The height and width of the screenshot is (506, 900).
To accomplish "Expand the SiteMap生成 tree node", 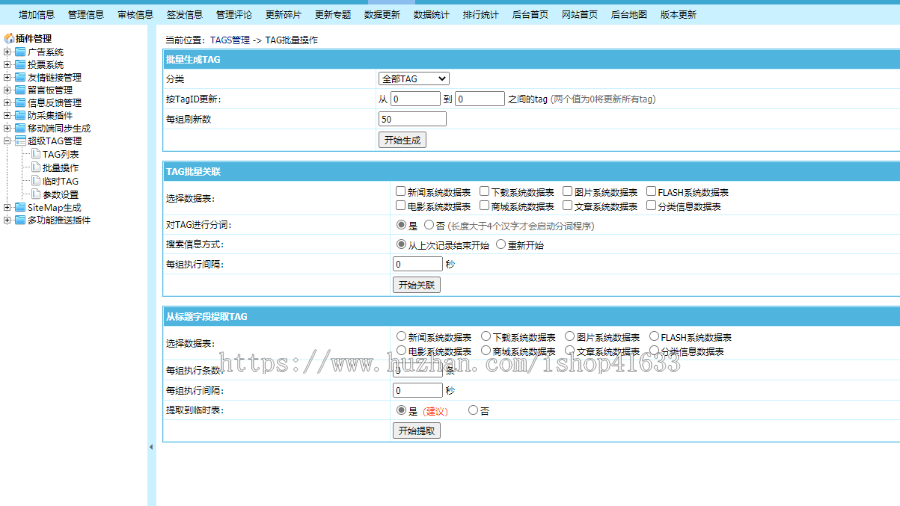I will [x=7, y=207].
